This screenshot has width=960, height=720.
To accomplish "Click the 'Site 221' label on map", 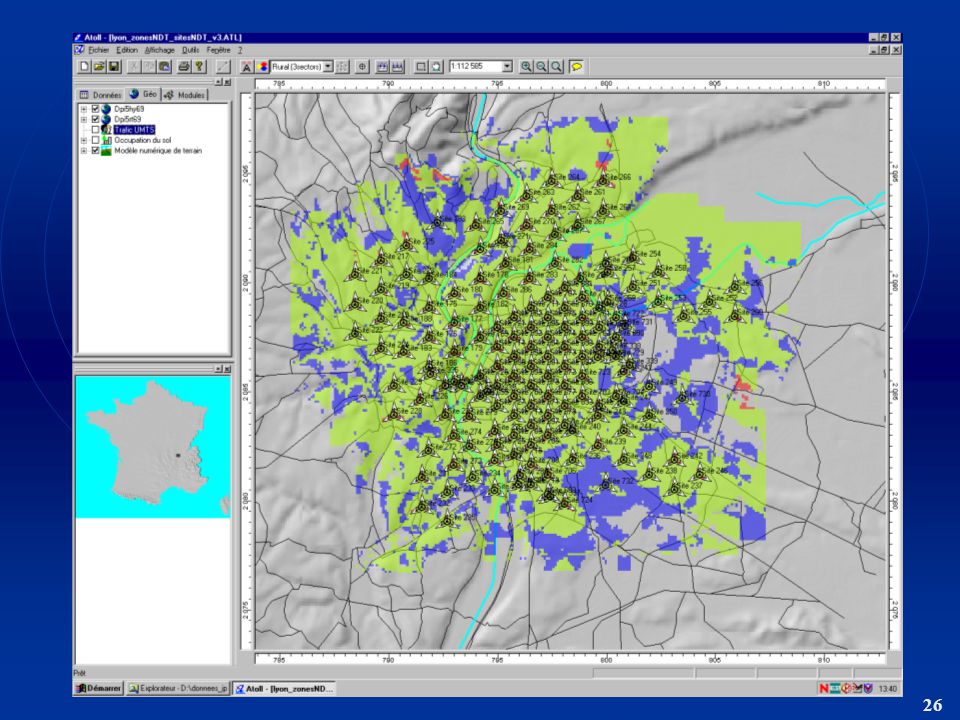I will 369,271.
